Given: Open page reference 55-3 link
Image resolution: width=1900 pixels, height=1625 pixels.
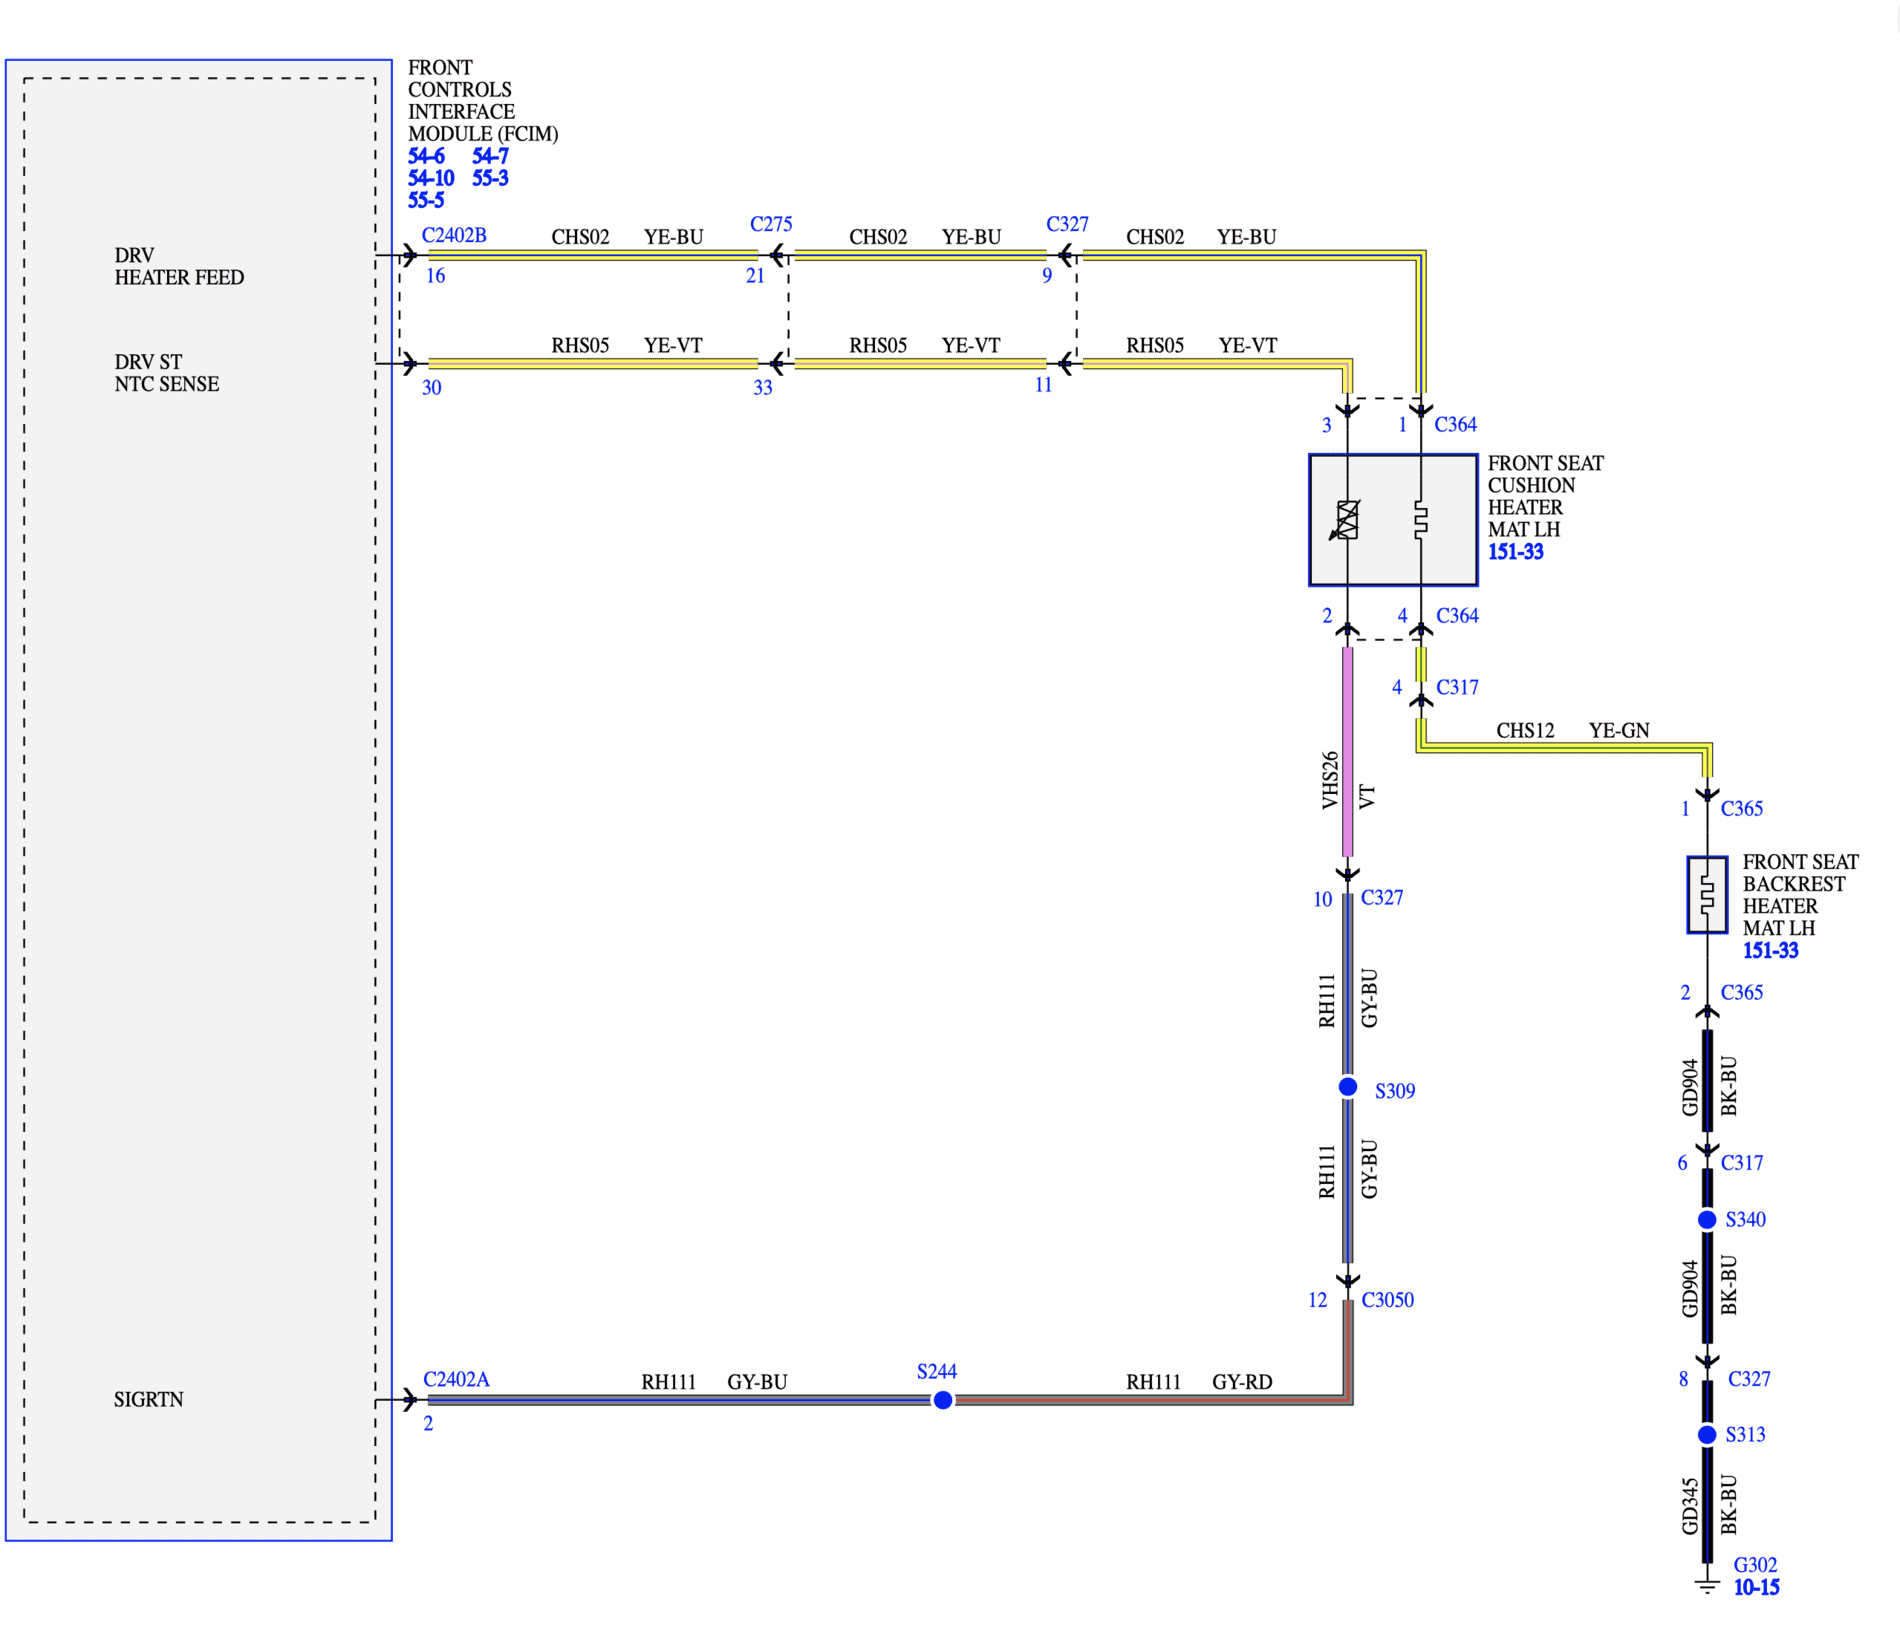Looking at the screenshot, I should tap(490, 178).
